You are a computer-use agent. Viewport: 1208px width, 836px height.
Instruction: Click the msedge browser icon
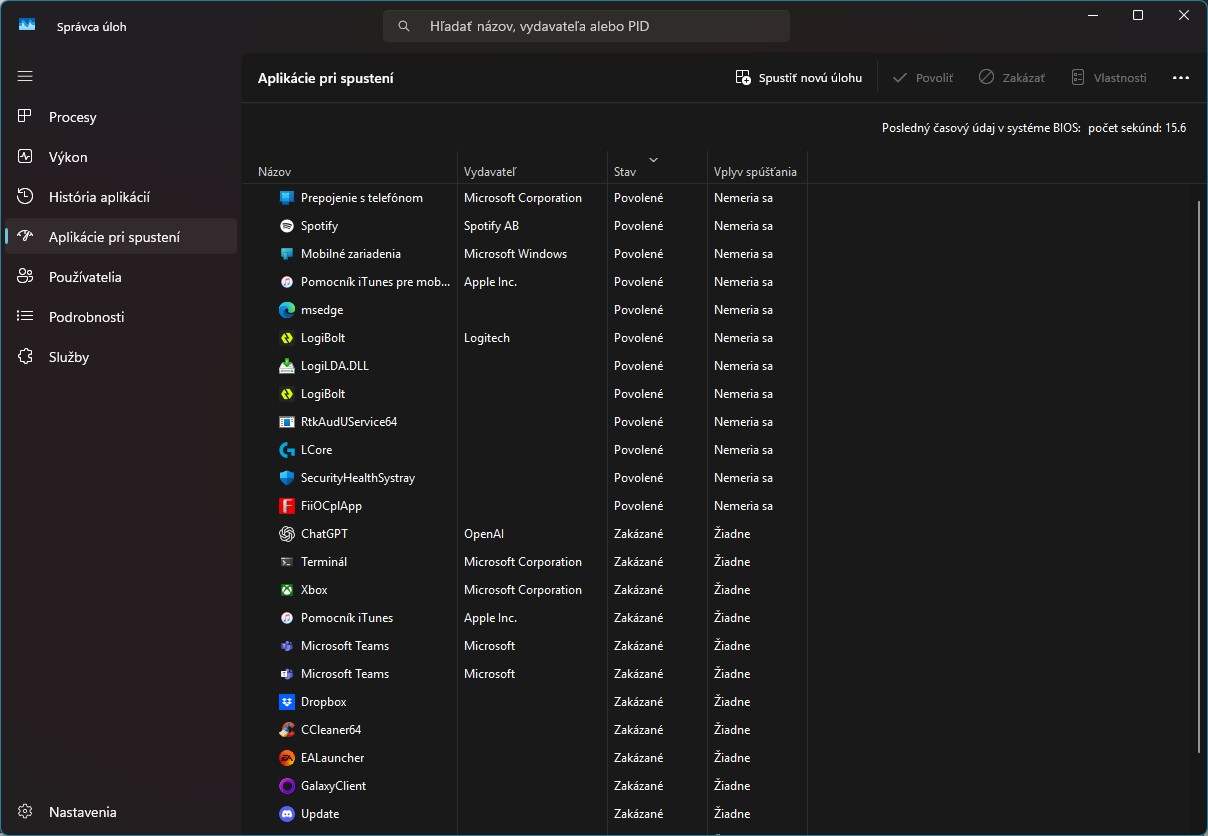pos(287,310)
